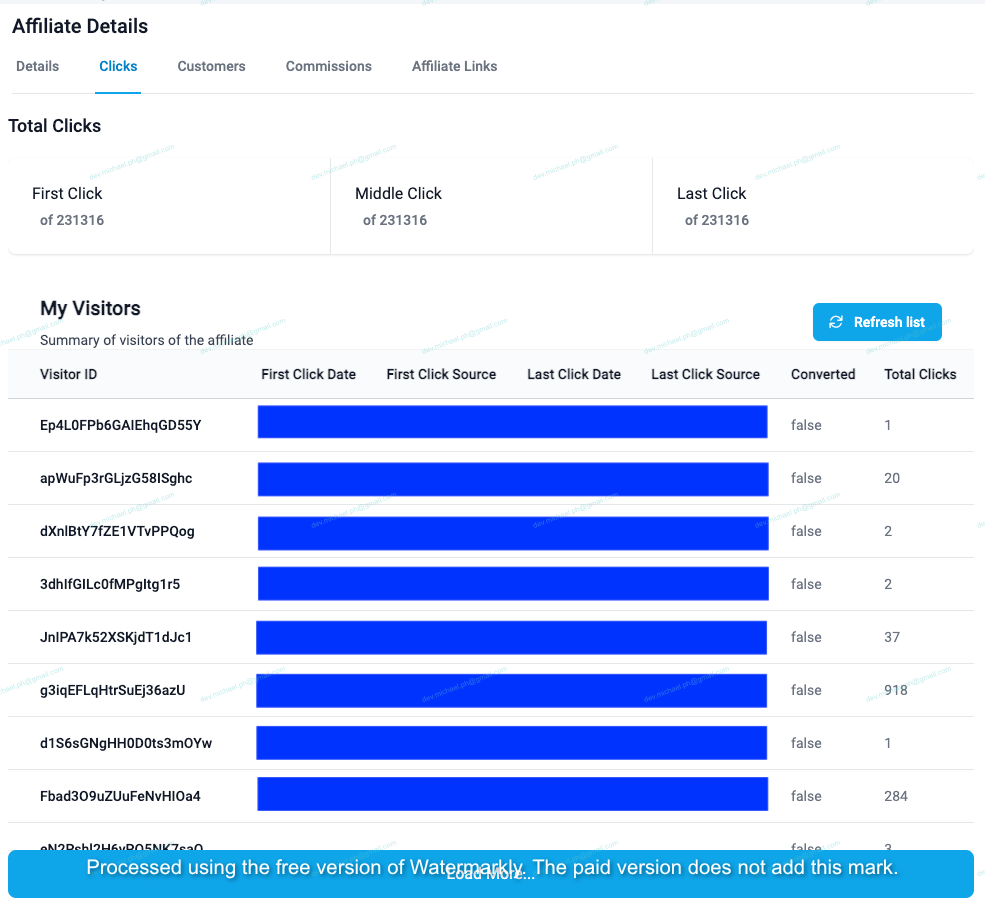This screenshot has height=901, width=985.
Task: Select the Affiliate Links tab
Action: (454, 66)
